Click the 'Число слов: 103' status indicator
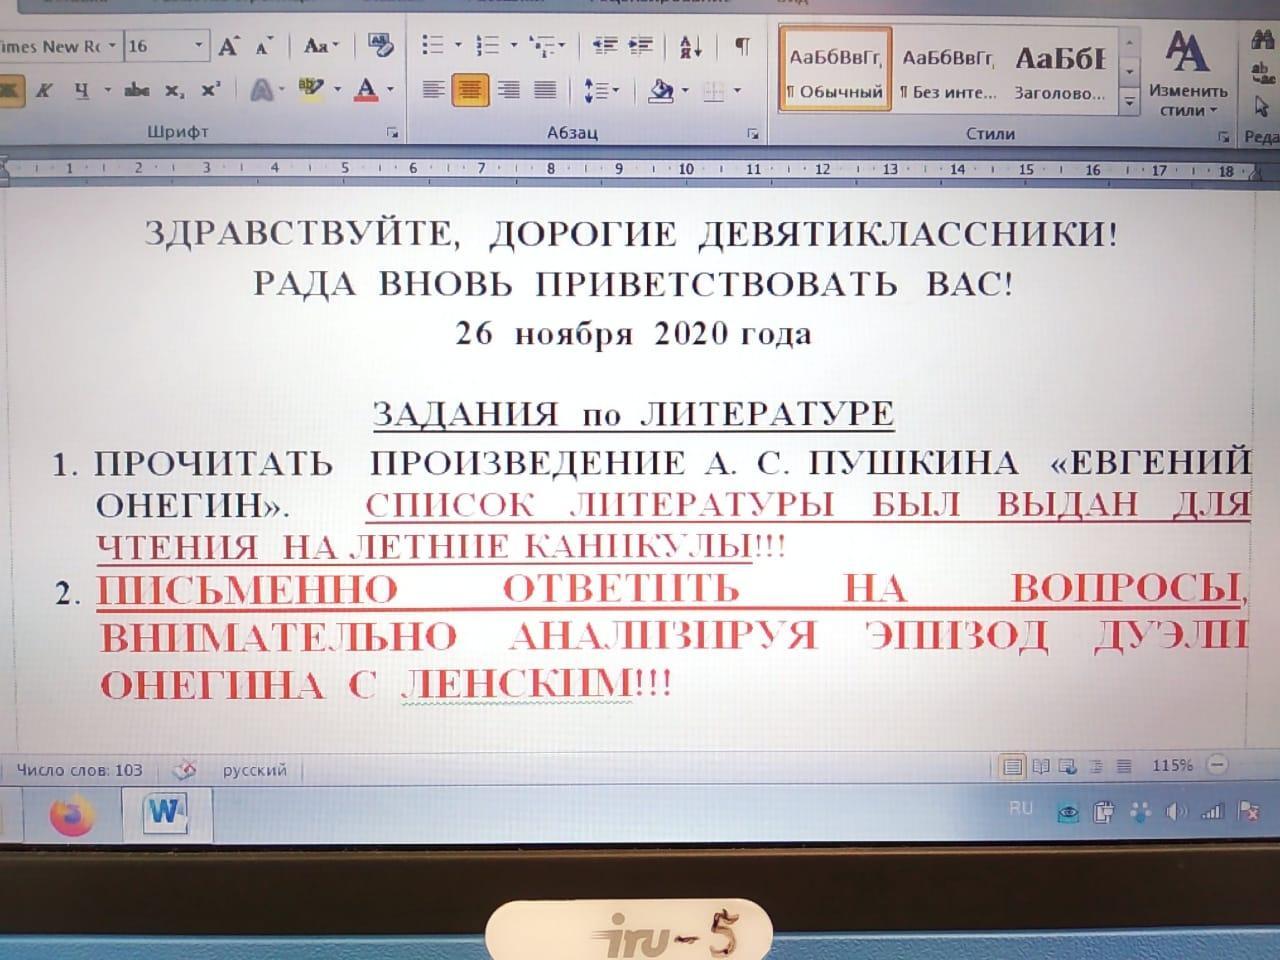Screen dimensions: 1280x960 (x=80, y=770)
